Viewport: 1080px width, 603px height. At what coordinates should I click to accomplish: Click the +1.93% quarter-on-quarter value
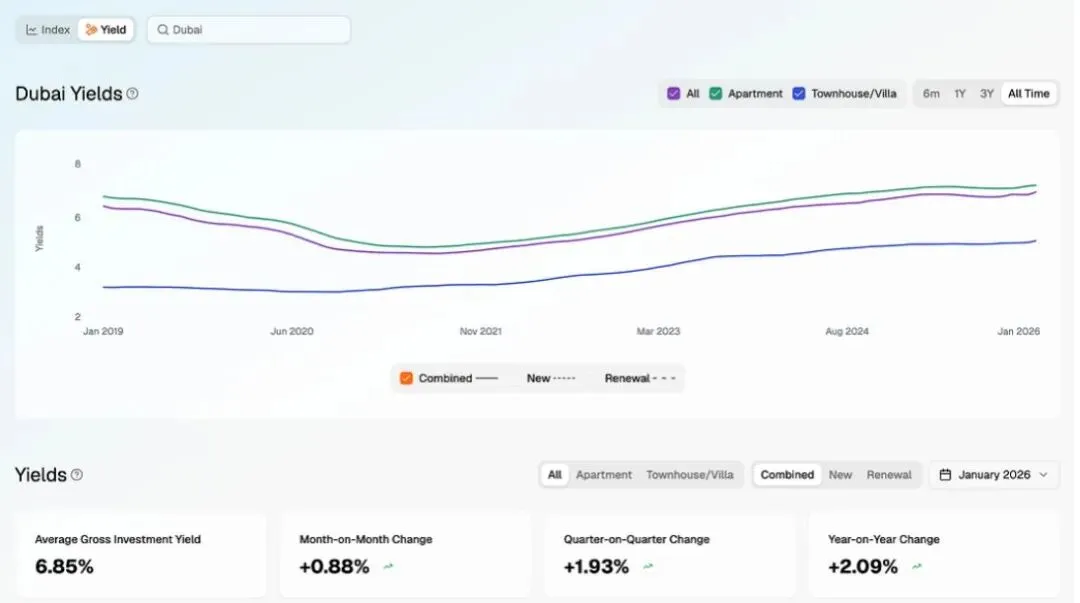596,566
